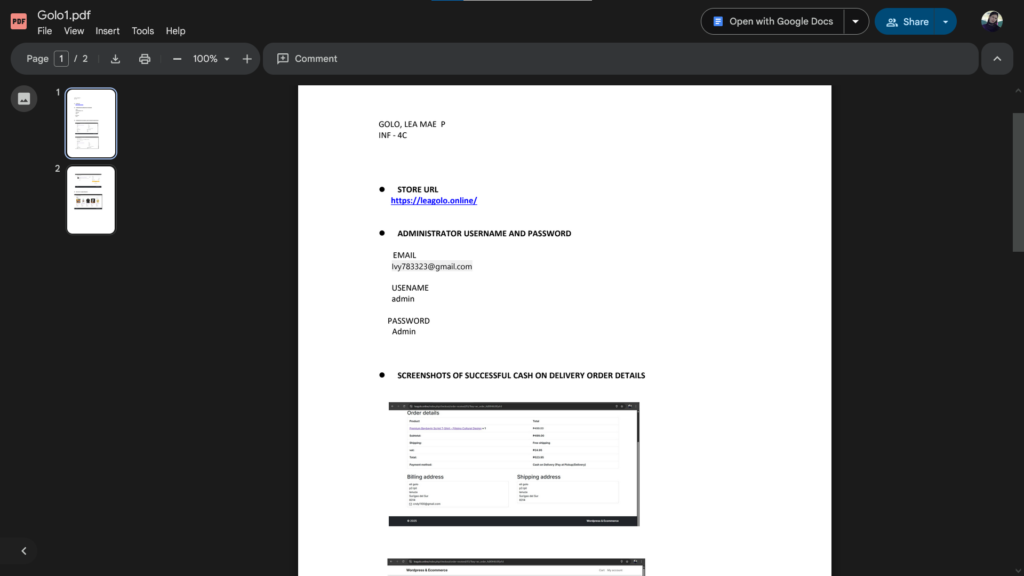Open the Insert menu

107,31
